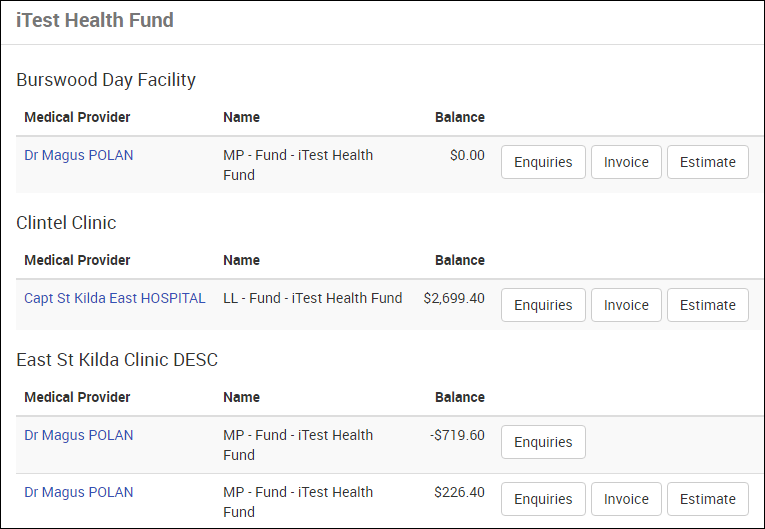Screen dimensions: 765x529
Task: Open Dr Magus POLAN link under Burswood
Action: (79, 155)
